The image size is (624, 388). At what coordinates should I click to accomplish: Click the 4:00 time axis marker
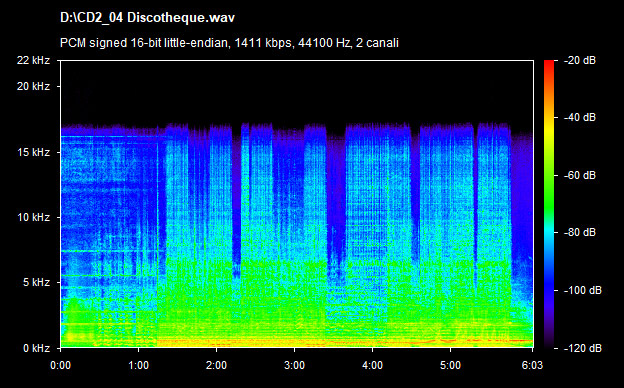click(372, 365)
